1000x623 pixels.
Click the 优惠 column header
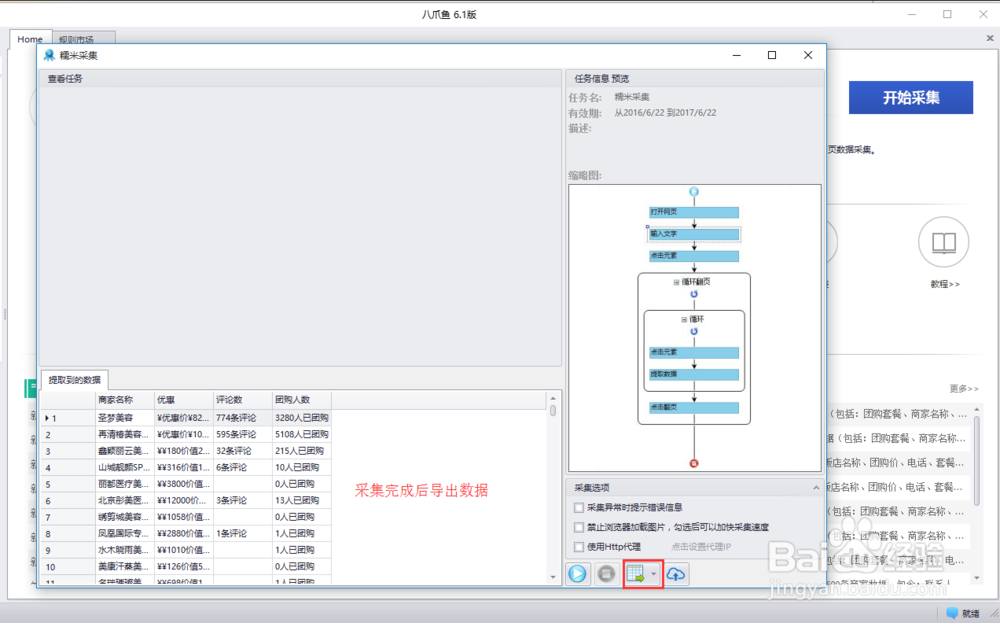(184, 400)
